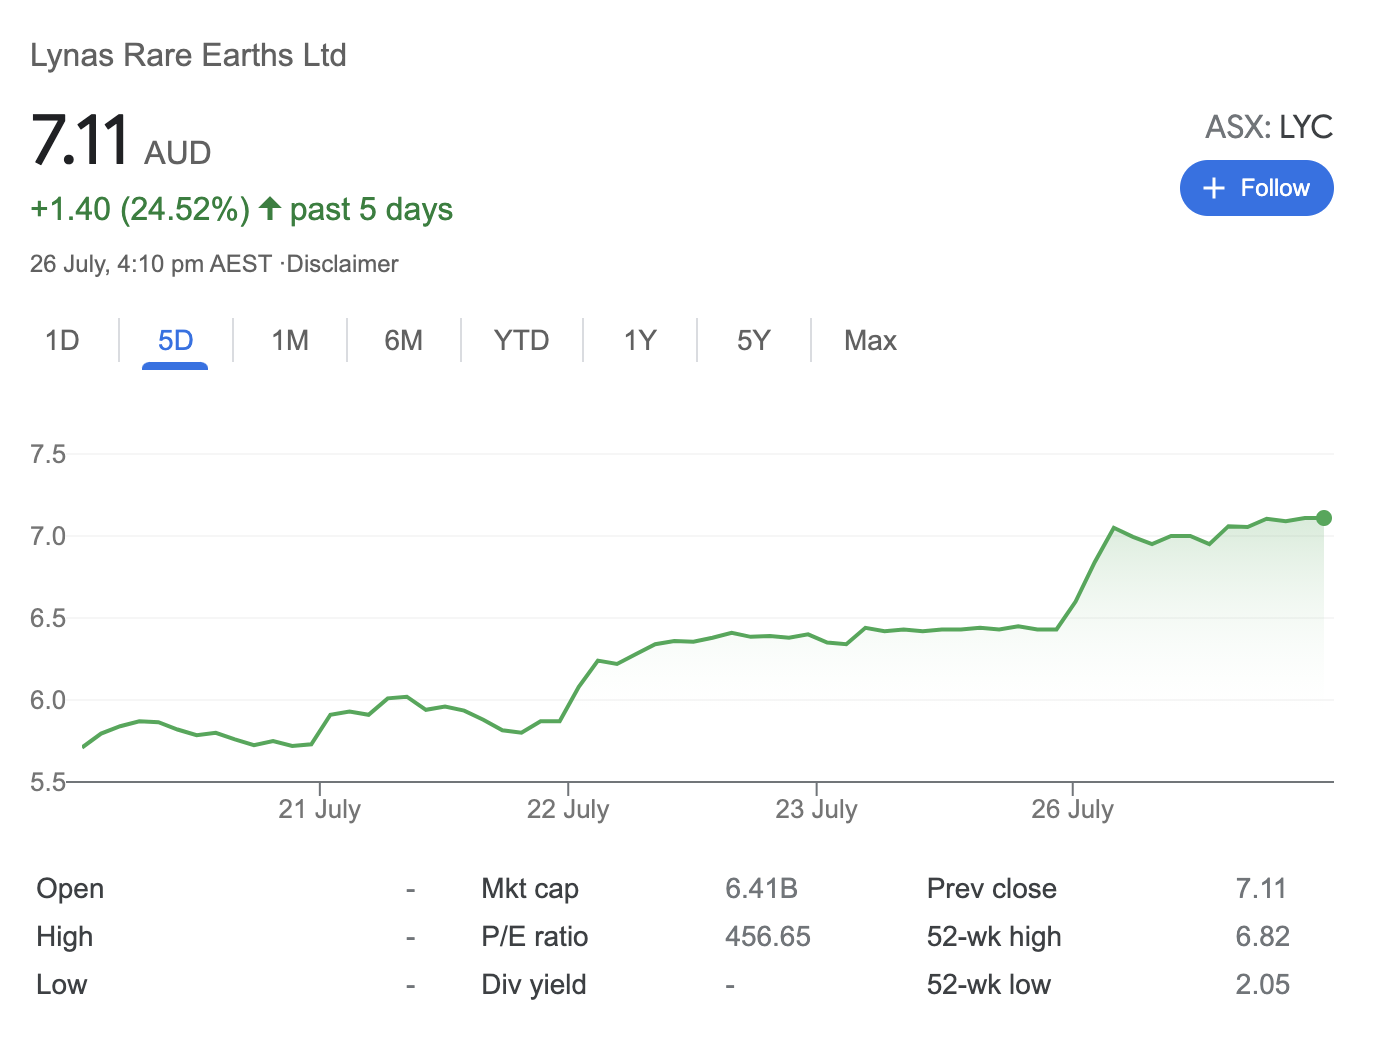Viewport: 1398px width, 1044px height.
Task: Show the Max time range
Action: coord(870,341)
